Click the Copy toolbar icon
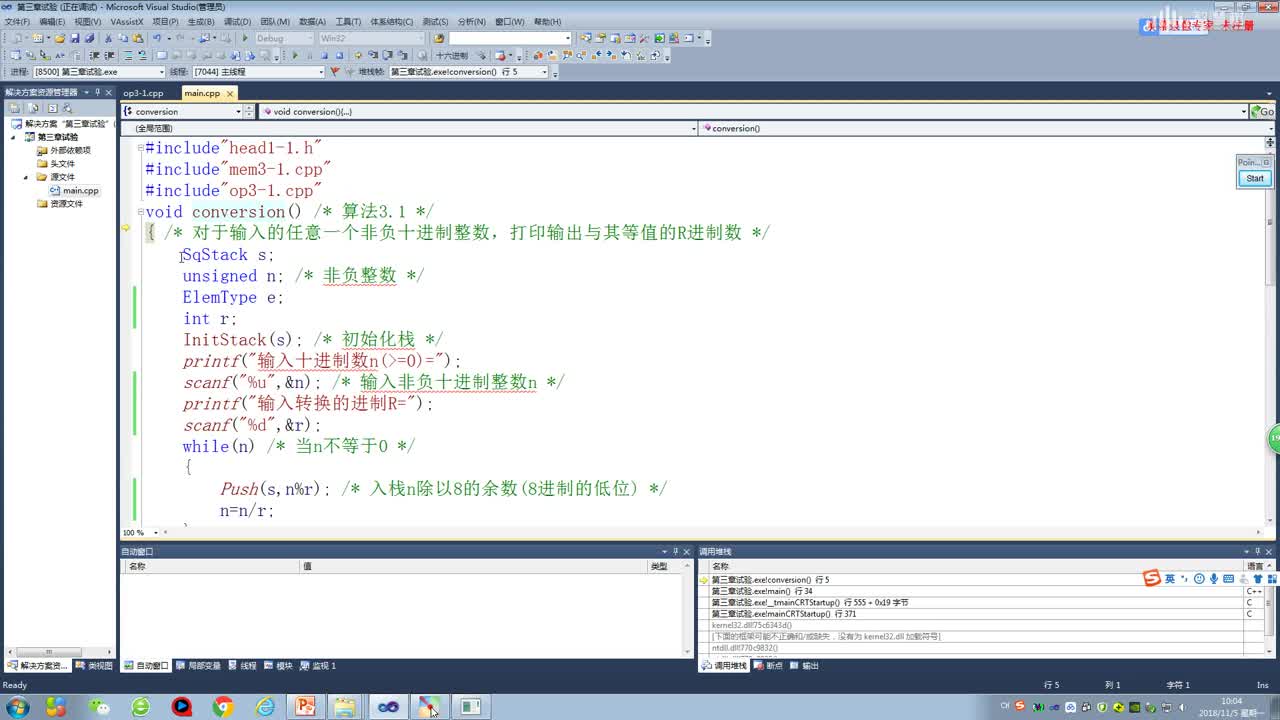 click(123, 39)
